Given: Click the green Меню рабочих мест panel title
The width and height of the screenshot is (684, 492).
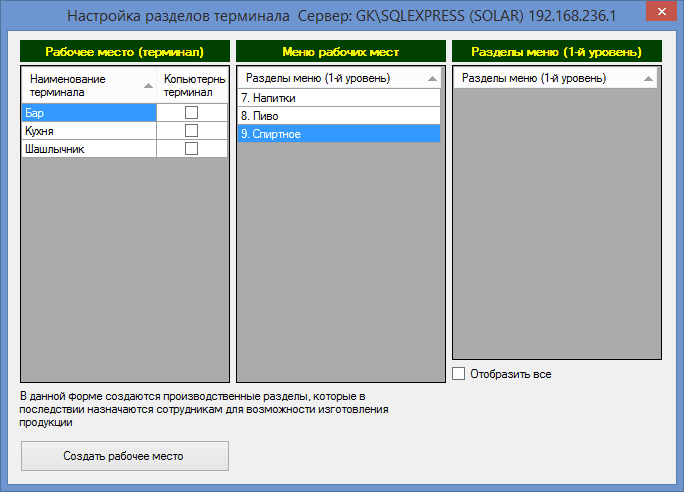Looking at the screenshot, I should click(x=340, y=51).
